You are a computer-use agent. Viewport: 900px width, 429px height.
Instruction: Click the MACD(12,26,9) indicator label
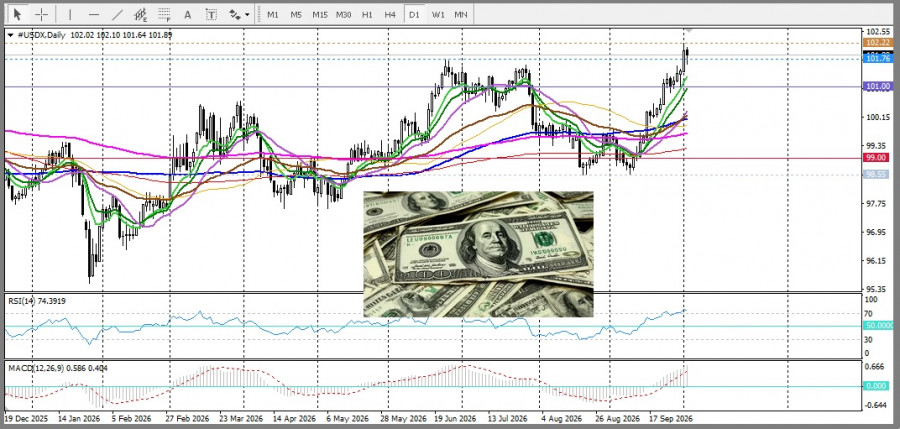[58, 368]
